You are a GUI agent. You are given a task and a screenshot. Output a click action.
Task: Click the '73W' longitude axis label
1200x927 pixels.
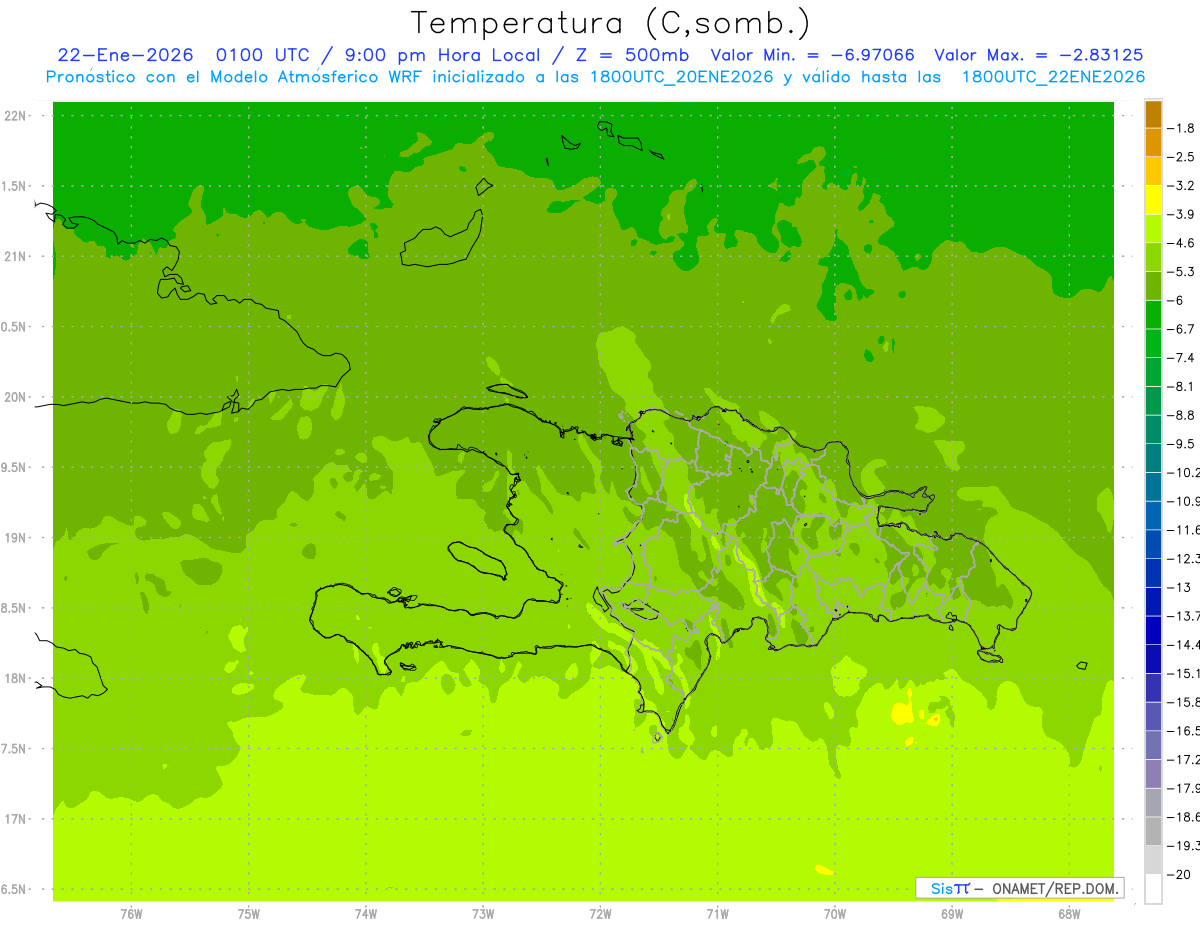point(482,913)
